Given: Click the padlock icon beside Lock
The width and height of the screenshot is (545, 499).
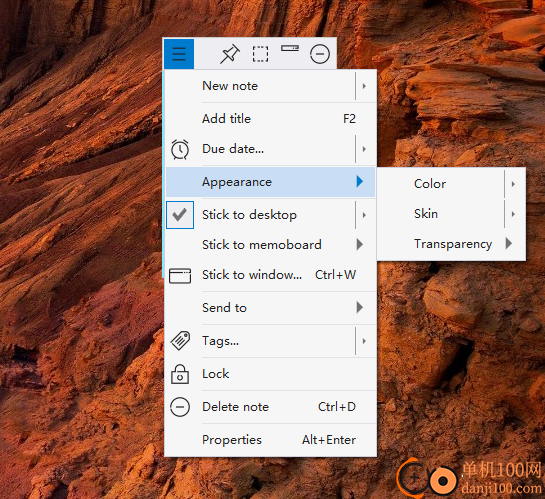Looking at the screenshot, I should tap(180, 374).
